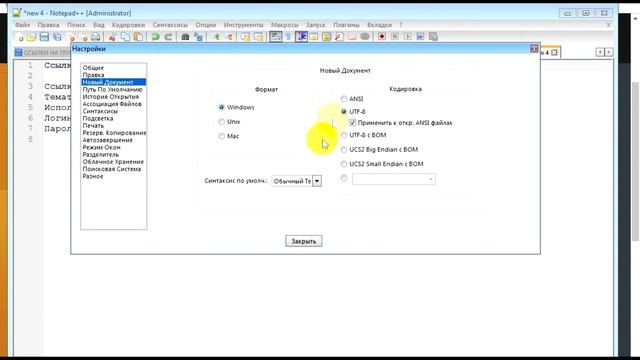Click the Copy toolbar icon
The width and height of the screenshot is (640, 360).
click(125, 37)
